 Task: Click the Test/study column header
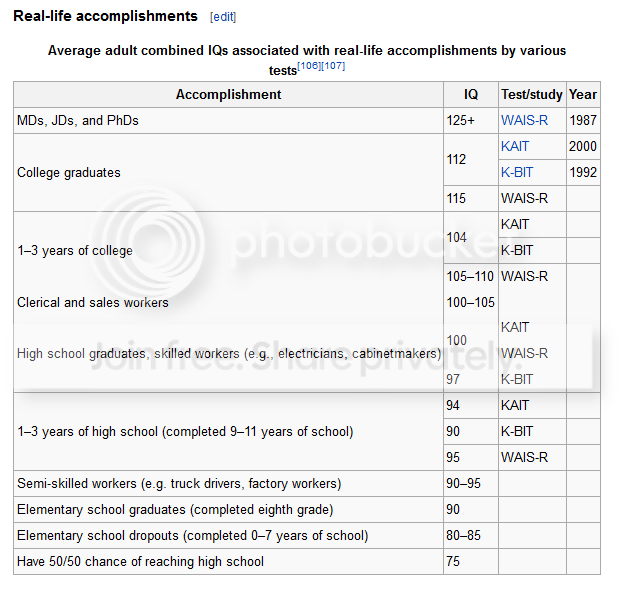532,94
